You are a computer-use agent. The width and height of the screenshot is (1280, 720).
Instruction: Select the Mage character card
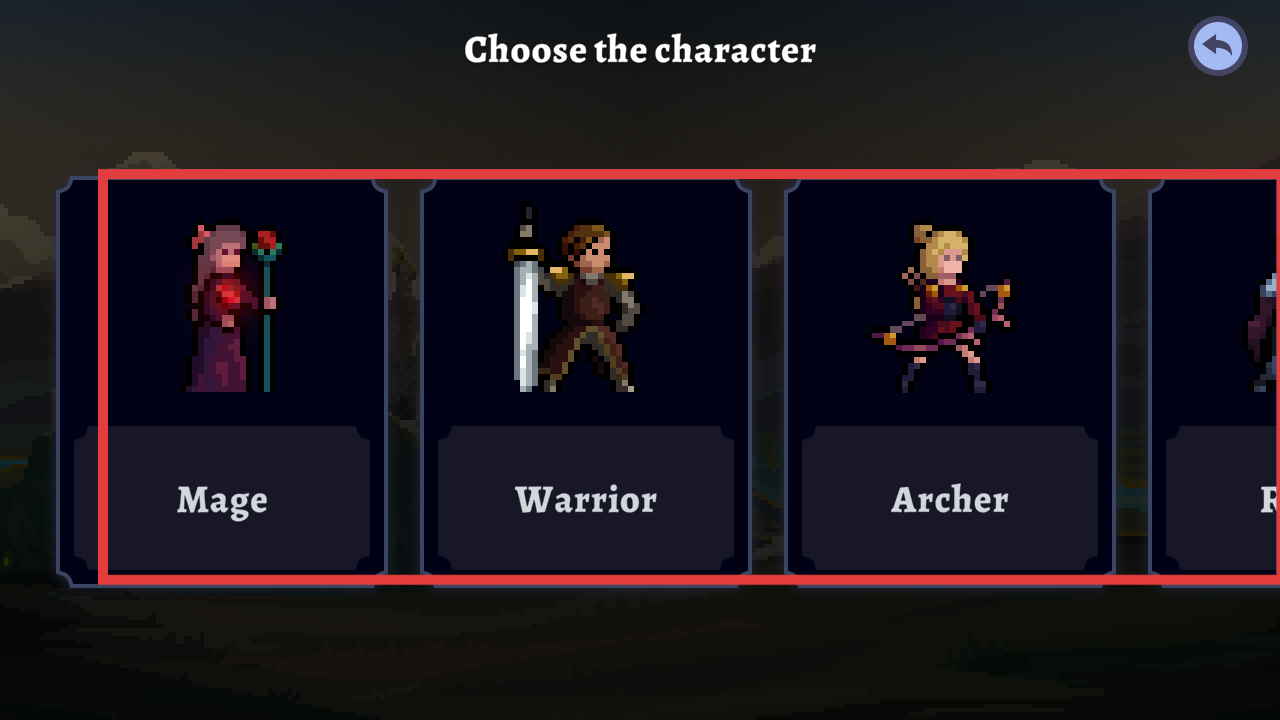pos(222,381)
